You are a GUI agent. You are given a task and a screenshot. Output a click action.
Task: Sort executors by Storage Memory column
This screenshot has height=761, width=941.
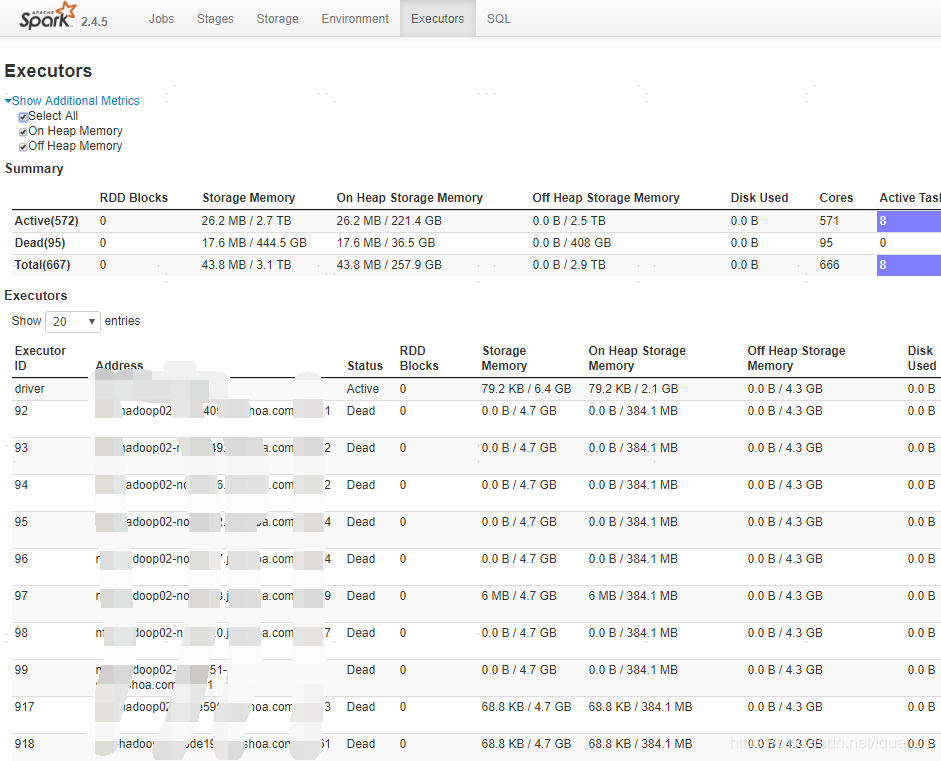[504, 358]
